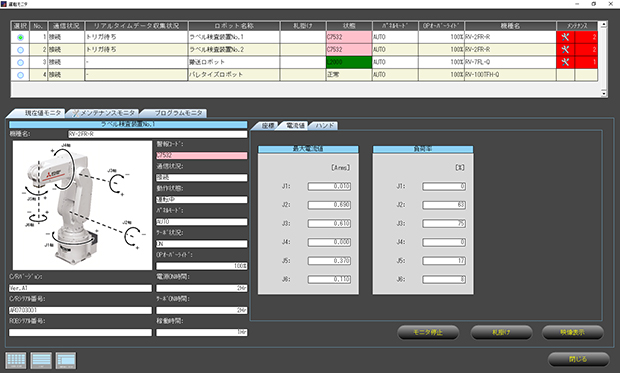Click application icon in title bar
620x373 pixels.
[x=4, y=4]
